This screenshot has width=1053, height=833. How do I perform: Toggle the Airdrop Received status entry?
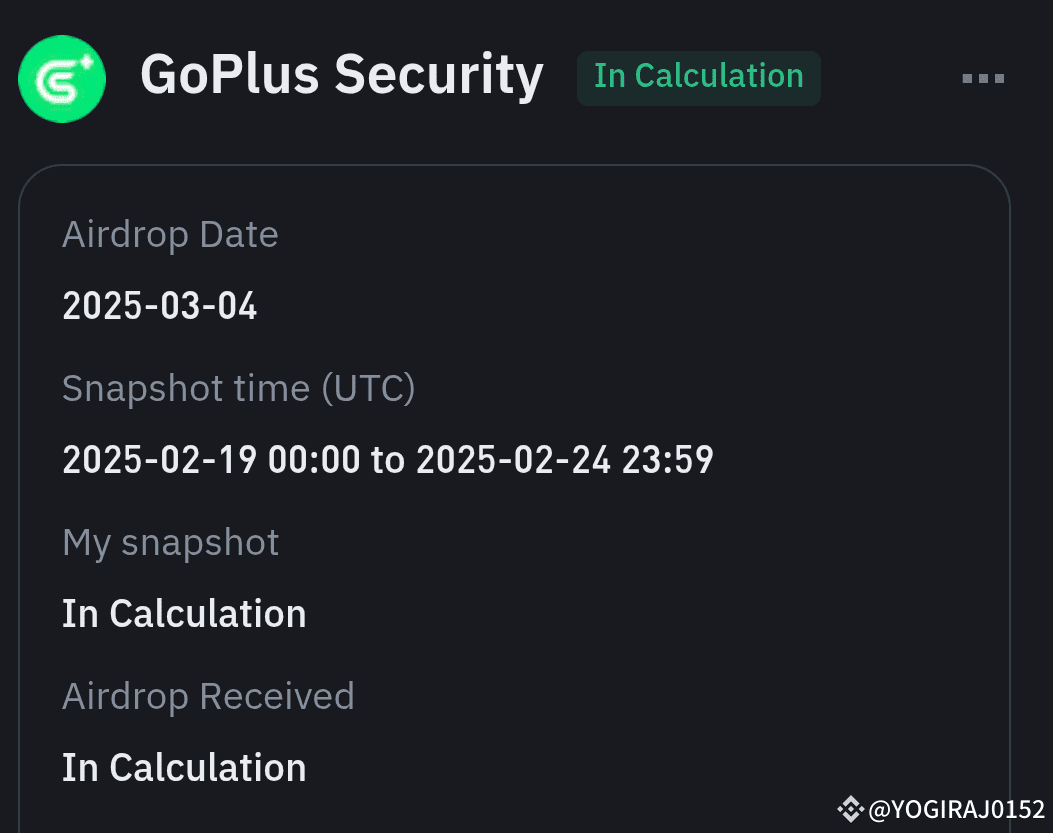tap(184, 767)
